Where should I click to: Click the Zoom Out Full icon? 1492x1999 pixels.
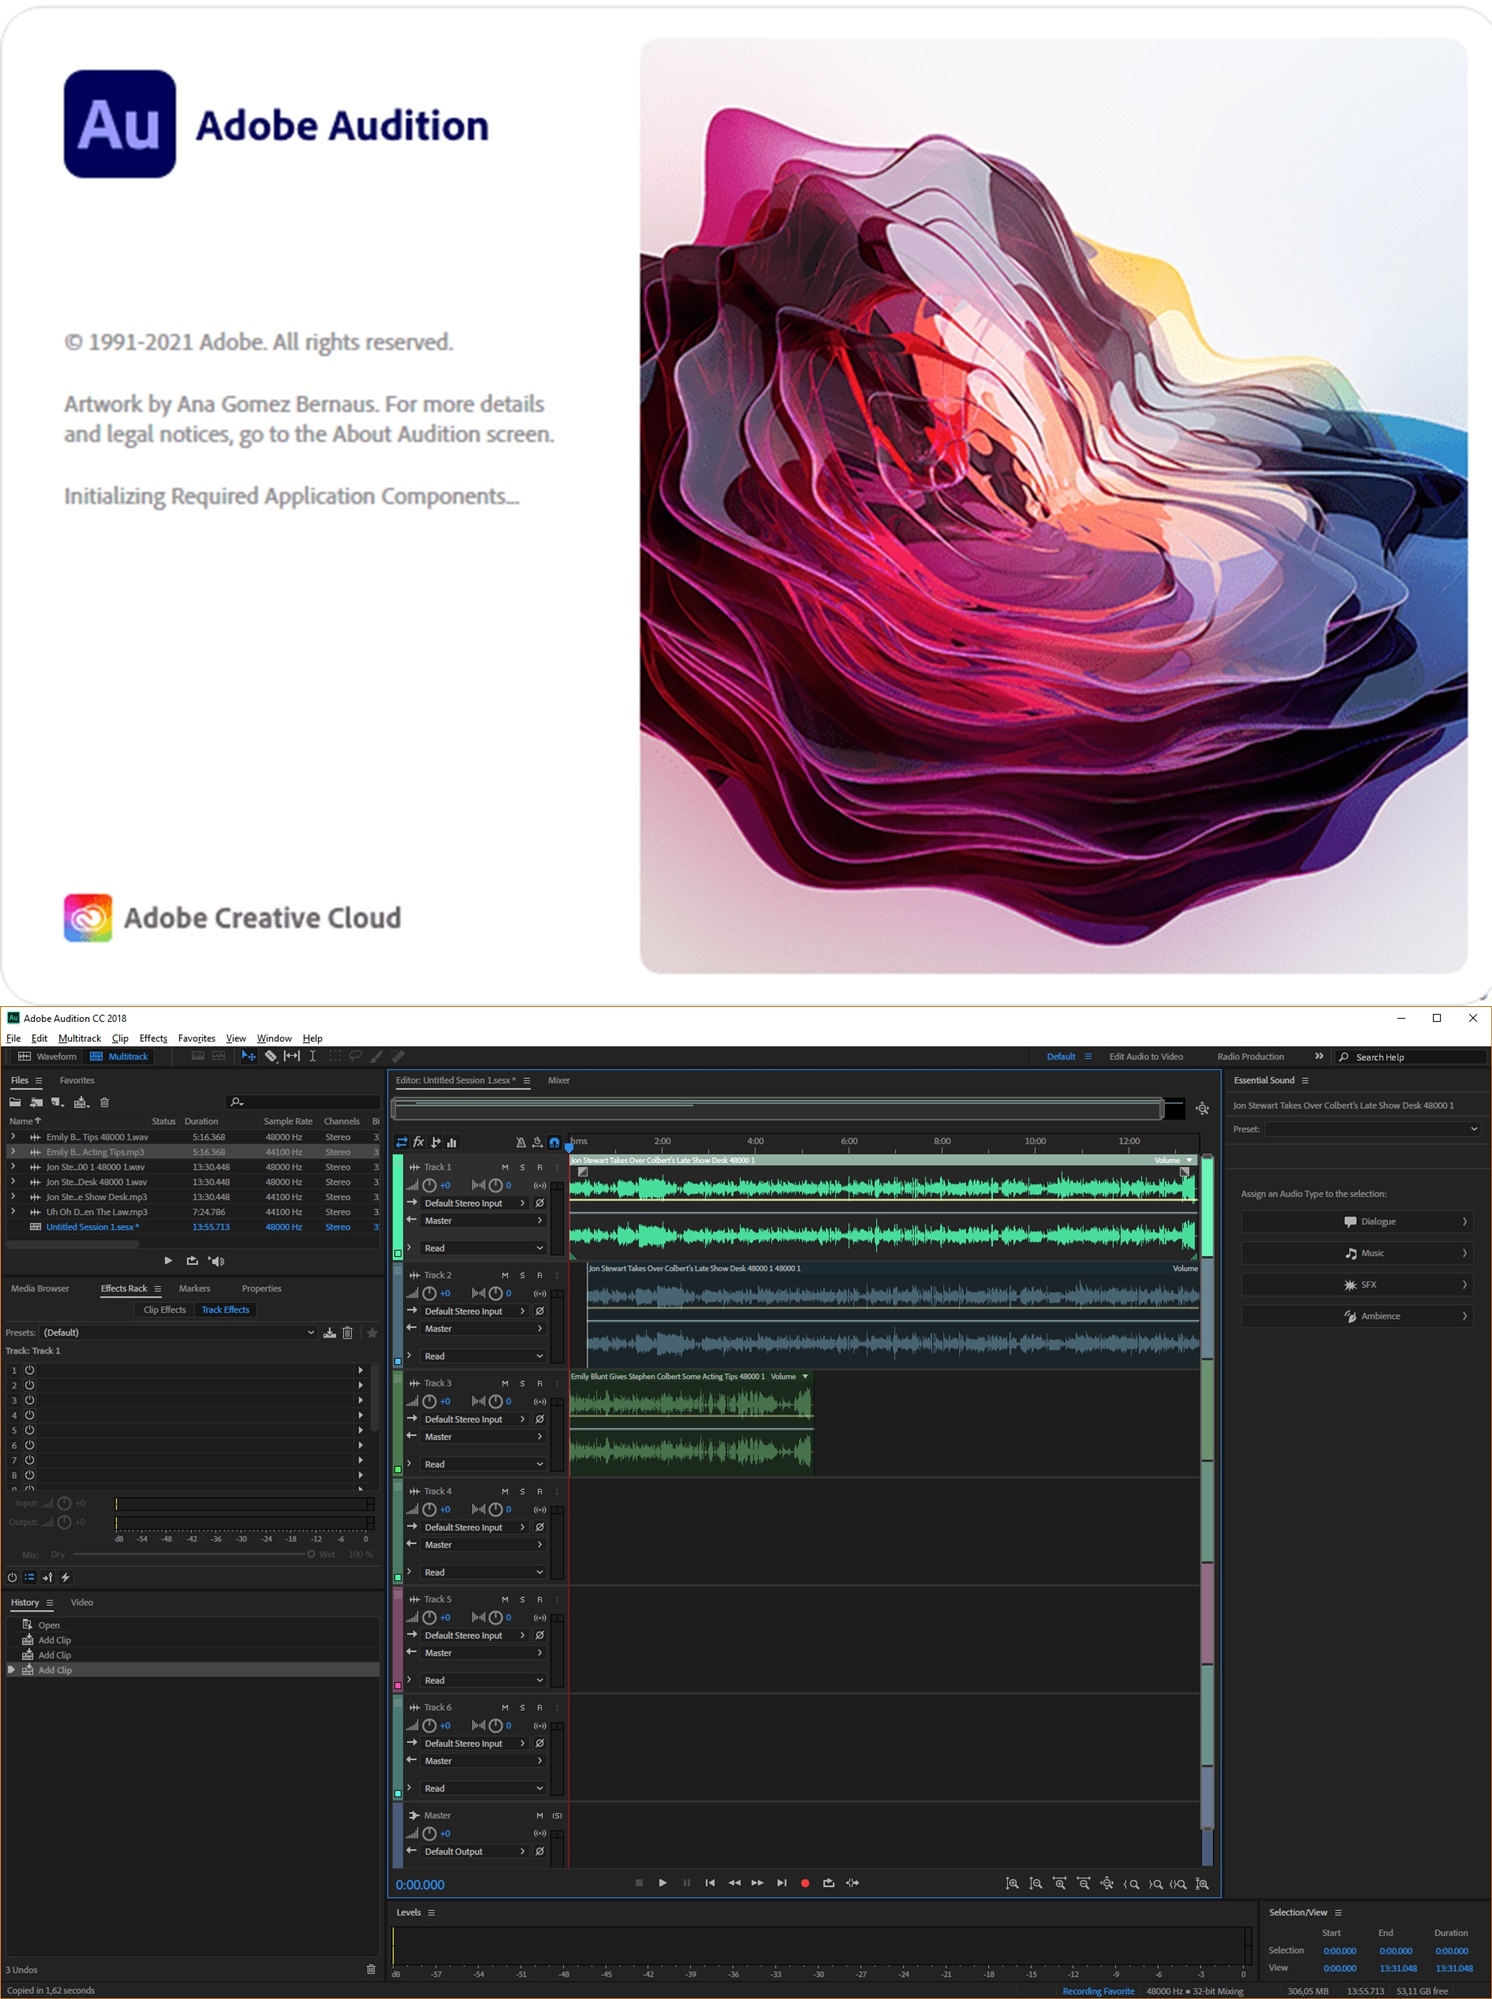click(1107, 1884)
